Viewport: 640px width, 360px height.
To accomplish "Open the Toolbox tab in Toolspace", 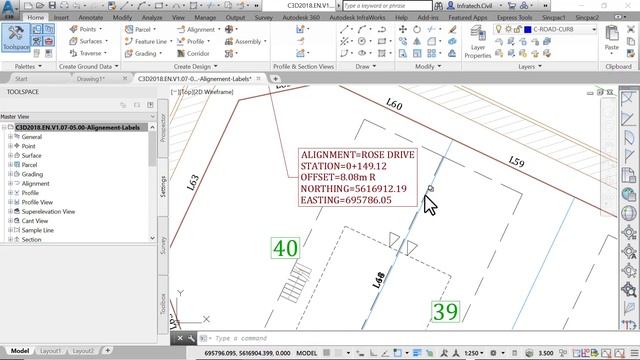I will click(x=163, y=304).
